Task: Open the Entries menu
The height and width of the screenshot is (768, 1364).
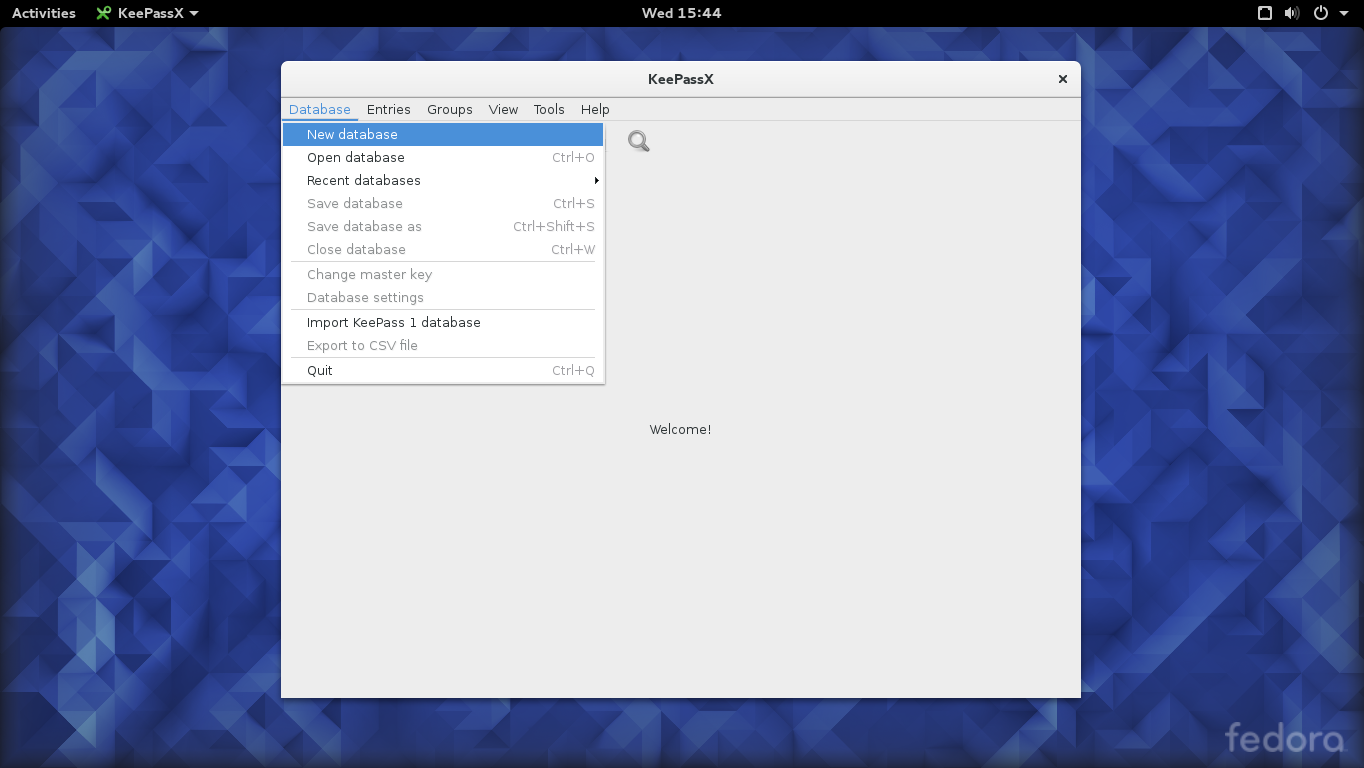Action: click(x=388, y=109)
